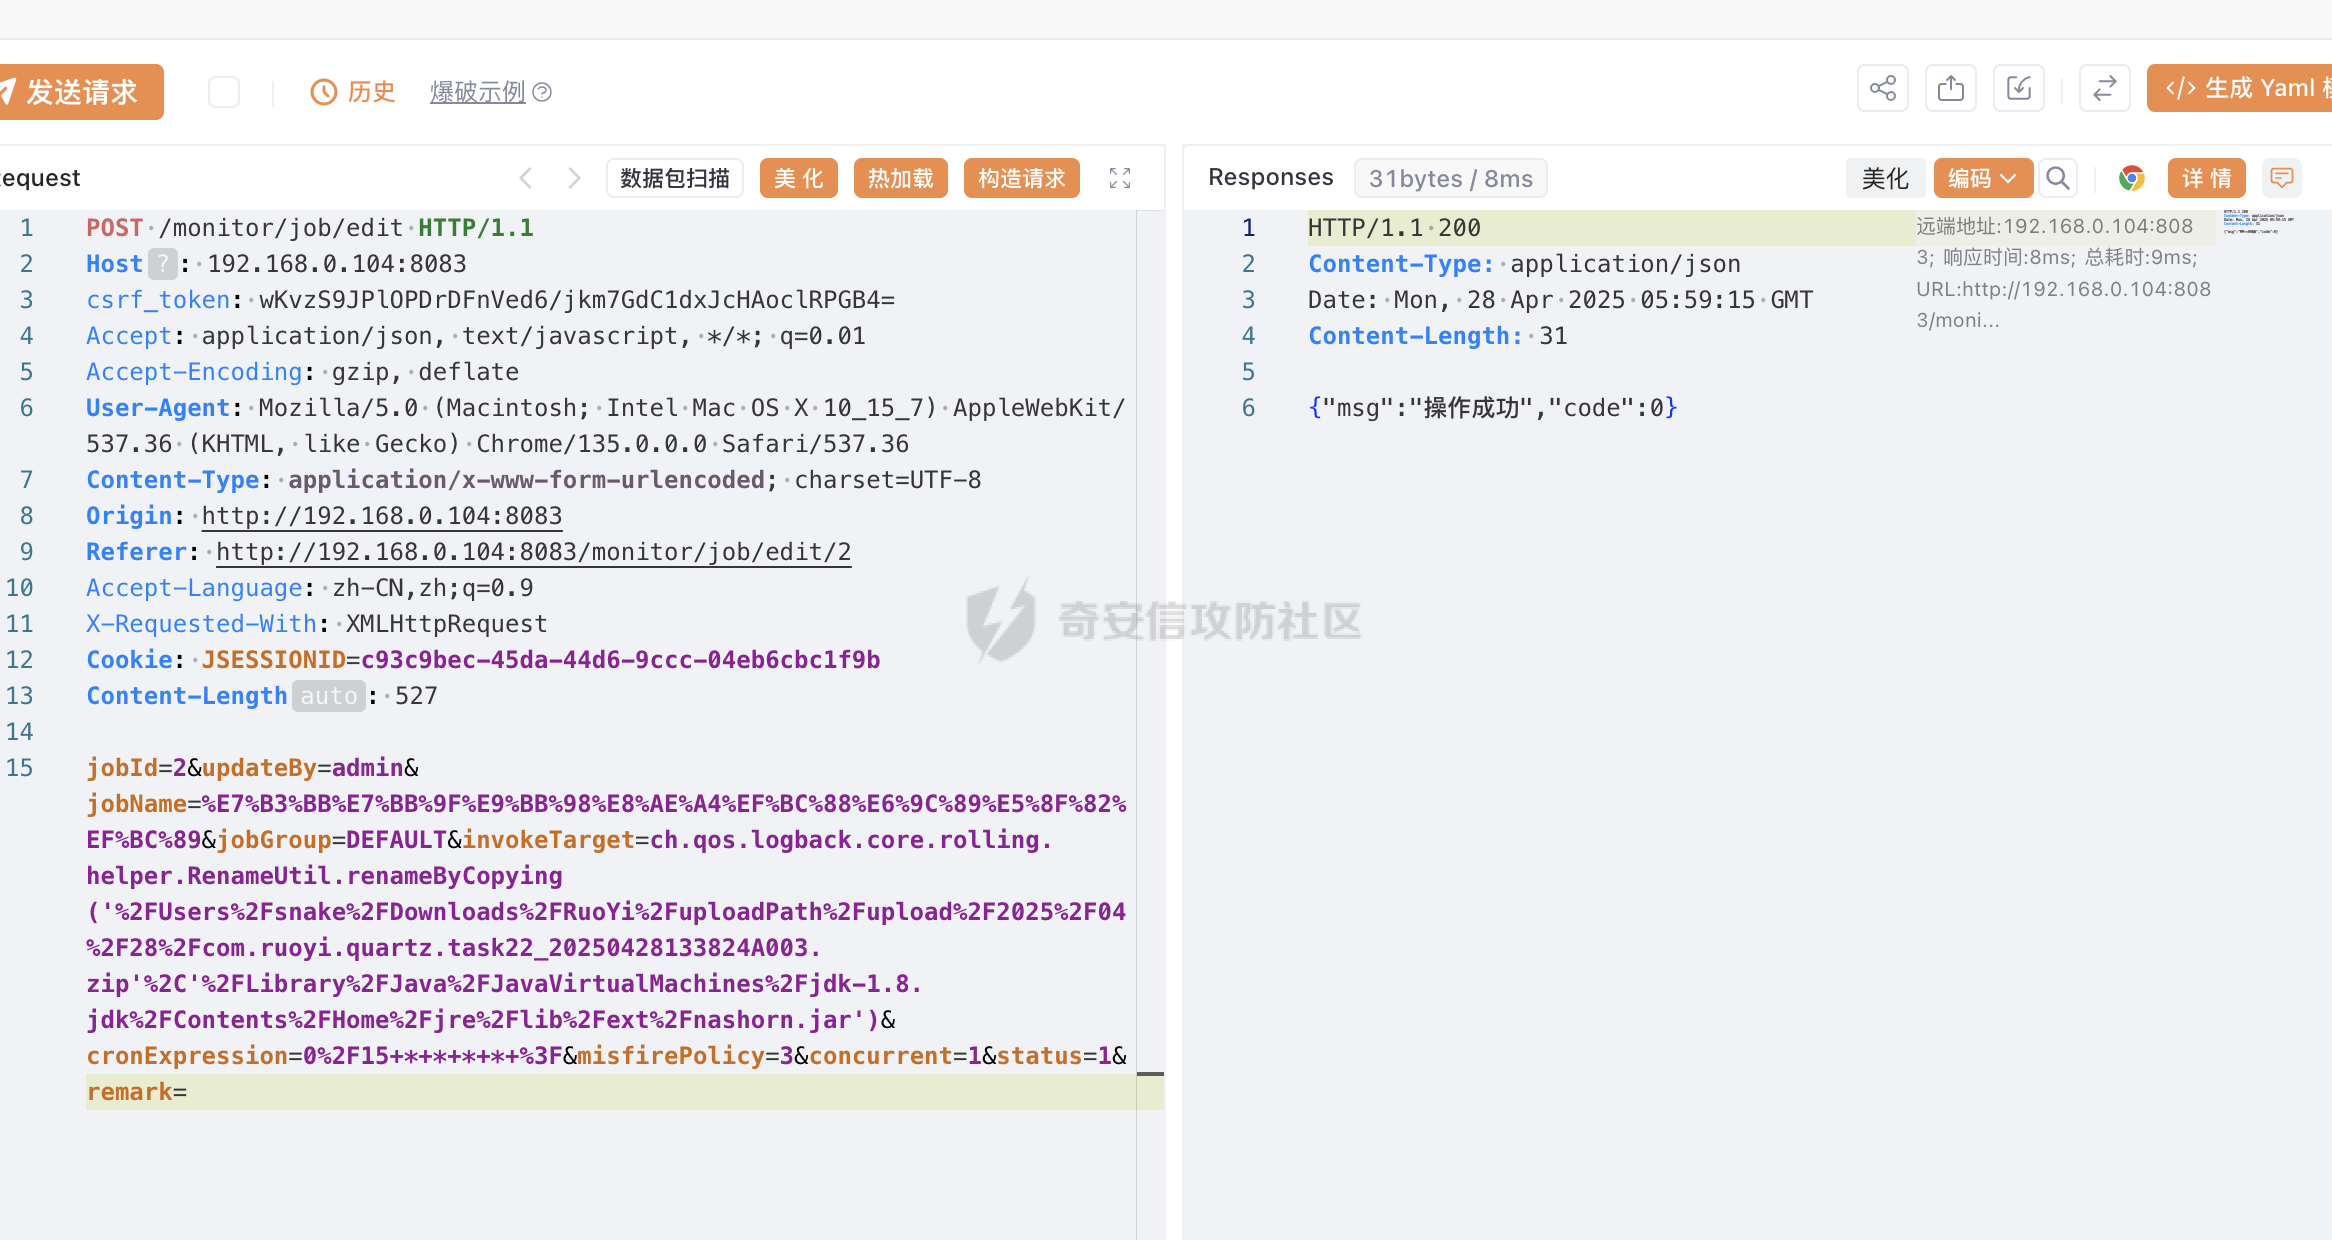Go to the previous request with the left chevron
The image size is (2332, 1240).
tap(526, 178)
